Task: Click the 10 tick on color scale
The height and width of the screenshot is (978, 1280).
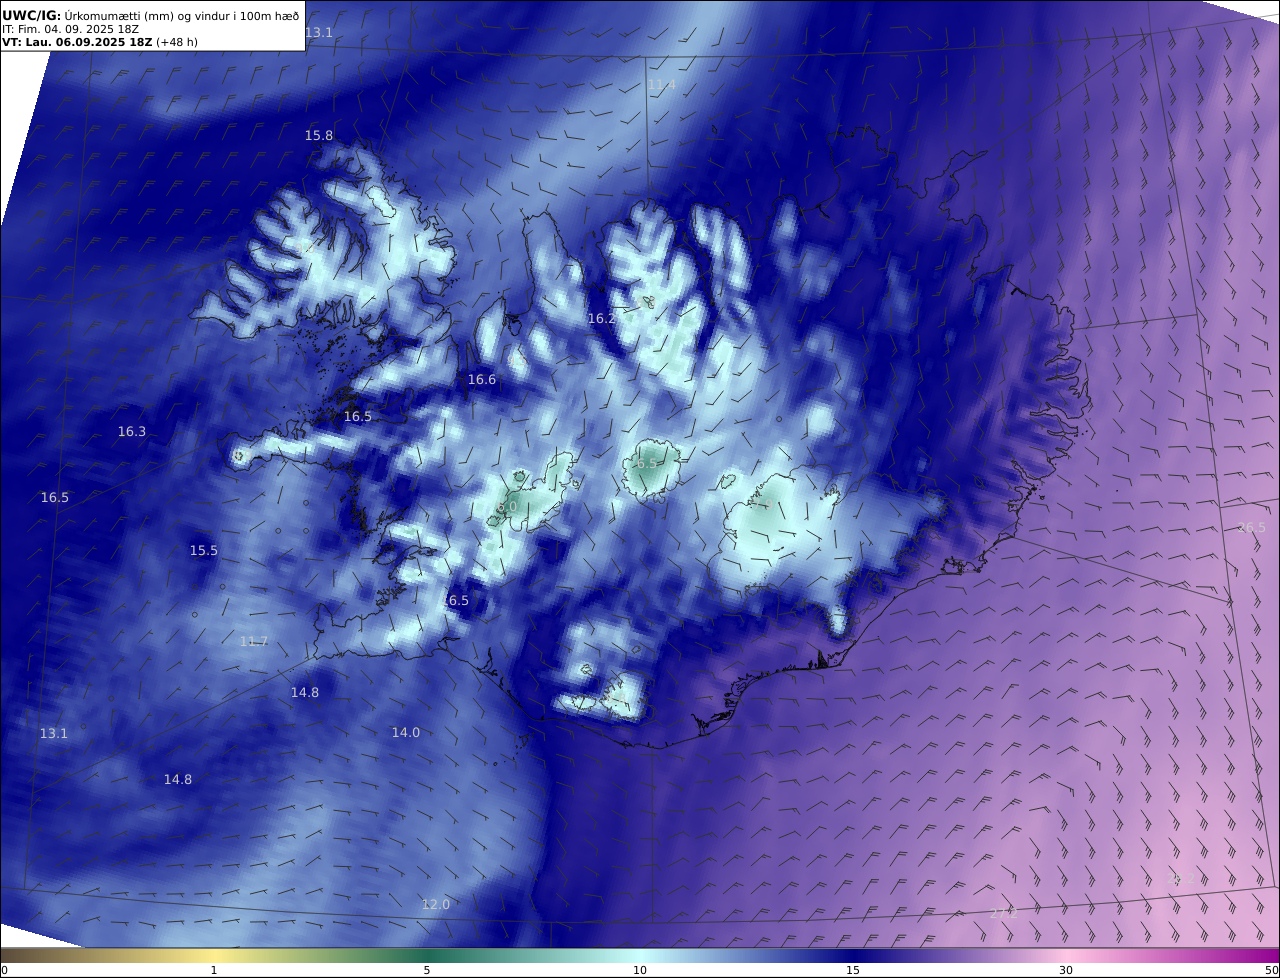Action: 640,970
